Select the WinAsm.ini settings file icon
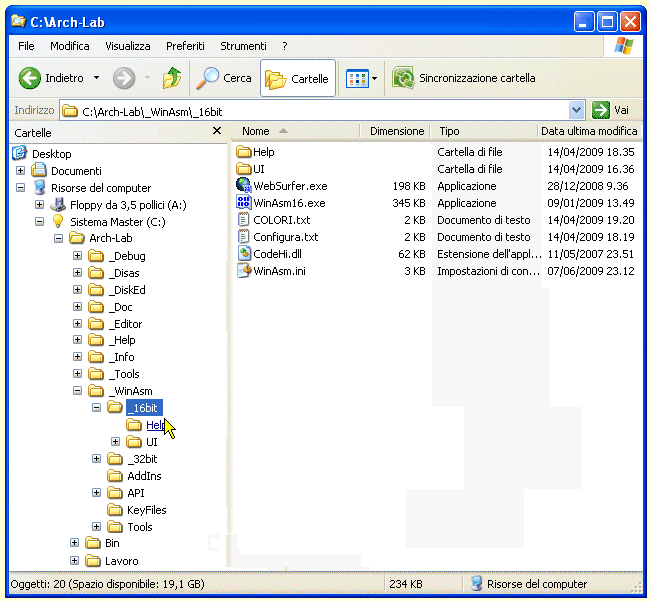Viewport: 649px width, 602px height. pos(244,270)
